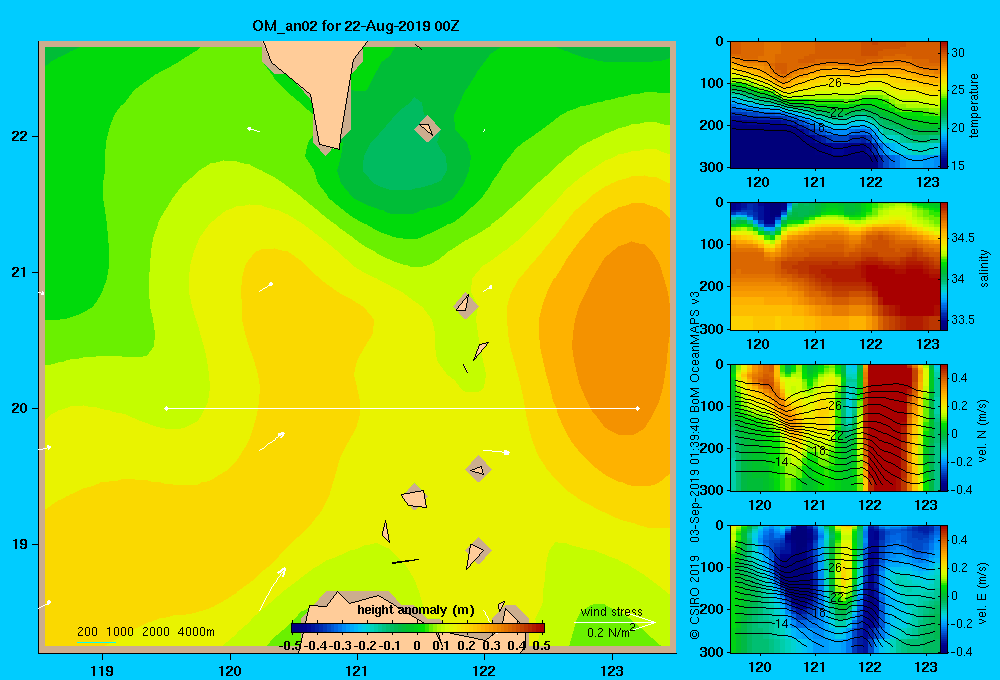Click the wind arrow near 120.2E 22N
Image resolution: width=1000 pixels, height=680 pixels.
click(x=253, y=129)
